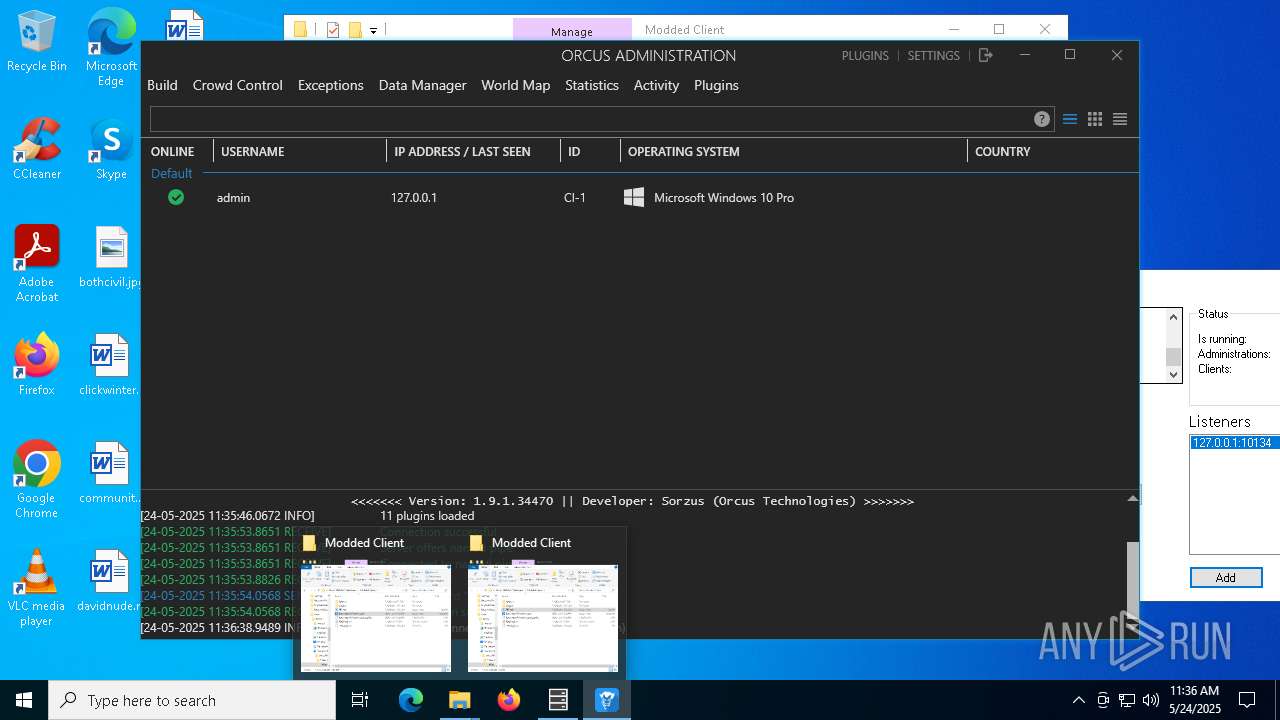The height and width of the screenshot is (720, 1280).
Task: Sort by USERNAME column header
Action: [252, 152]
